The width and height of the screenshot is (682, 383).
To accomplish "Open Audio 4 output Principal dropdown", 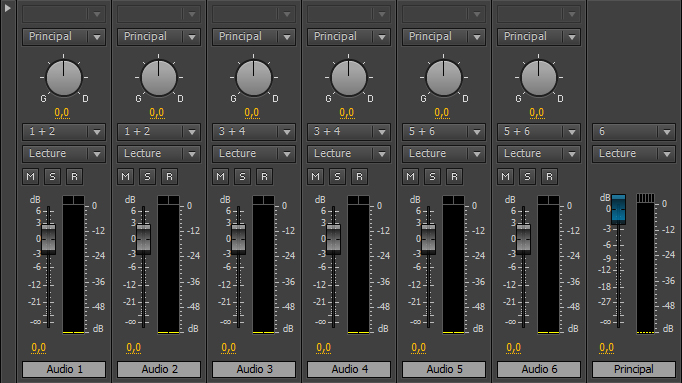I will tap(349, 37).
